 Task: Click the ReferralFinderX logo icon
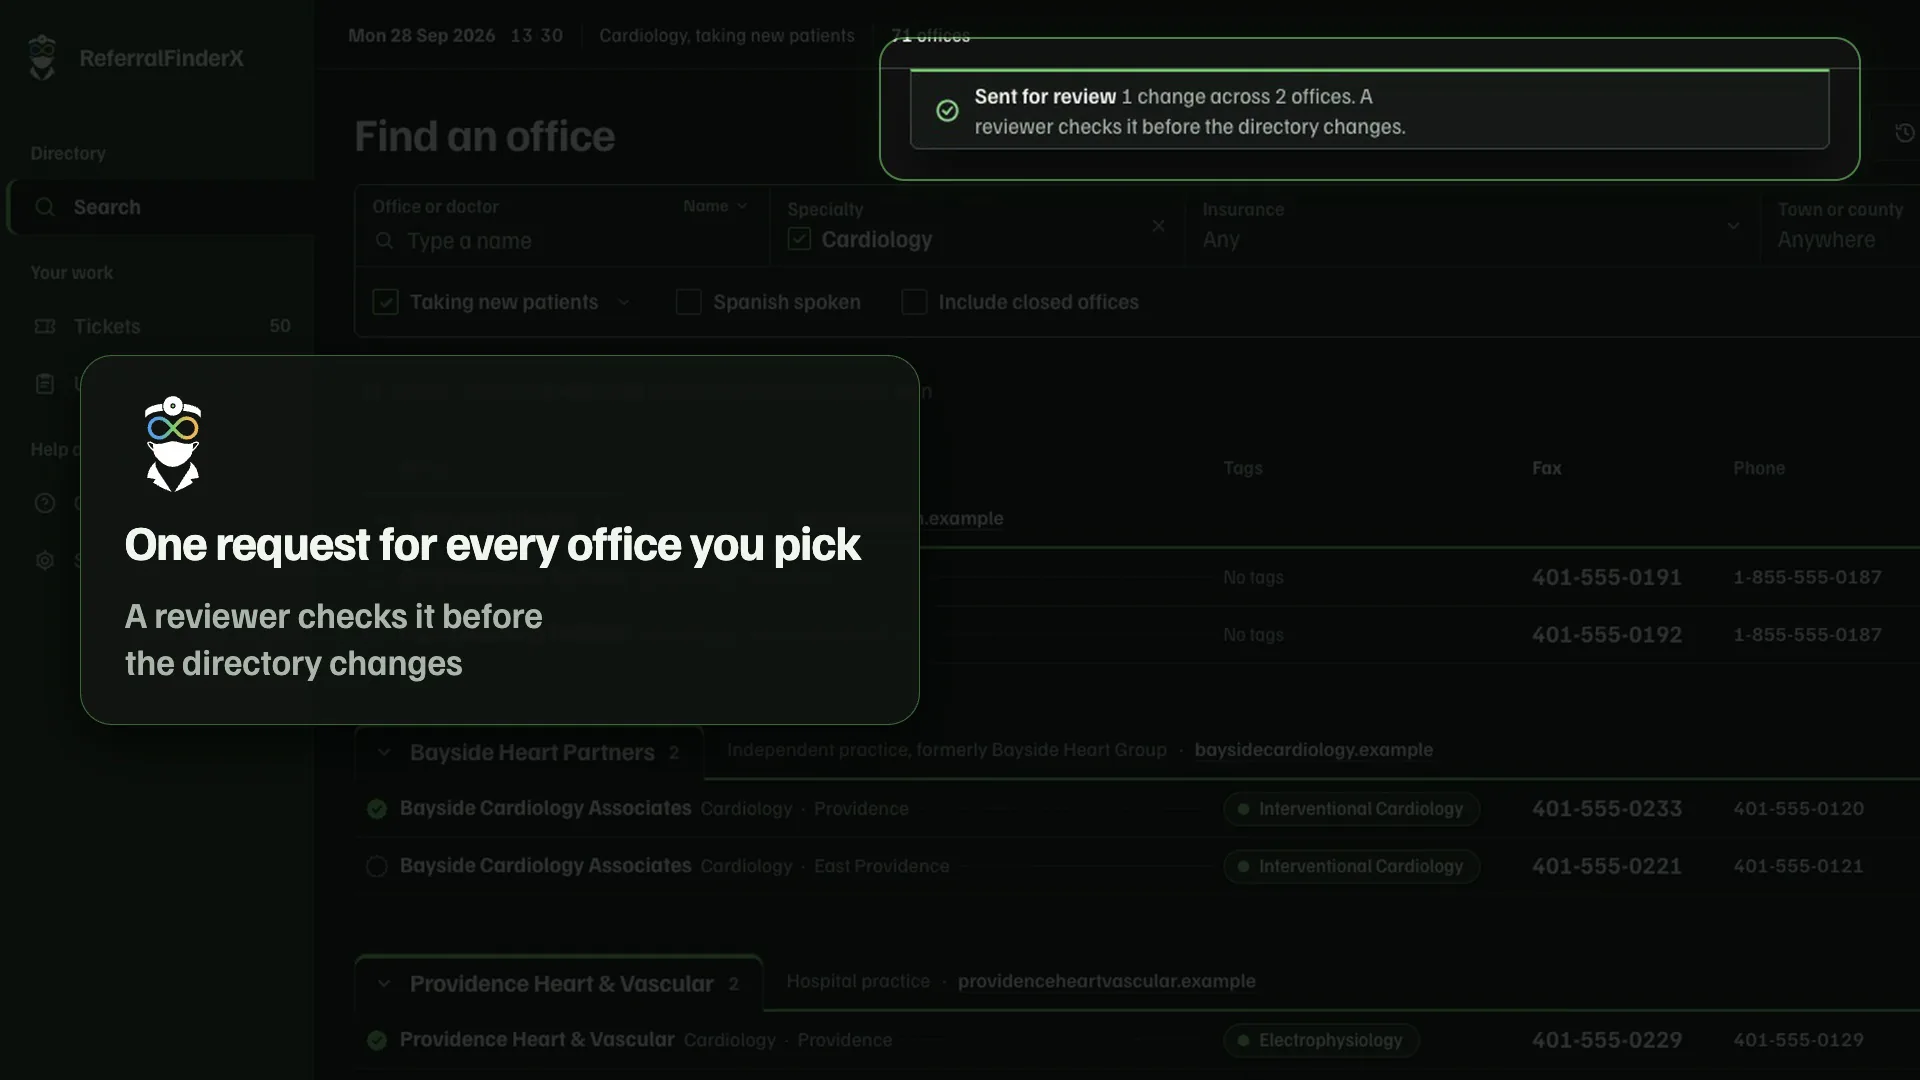(42, 57)
